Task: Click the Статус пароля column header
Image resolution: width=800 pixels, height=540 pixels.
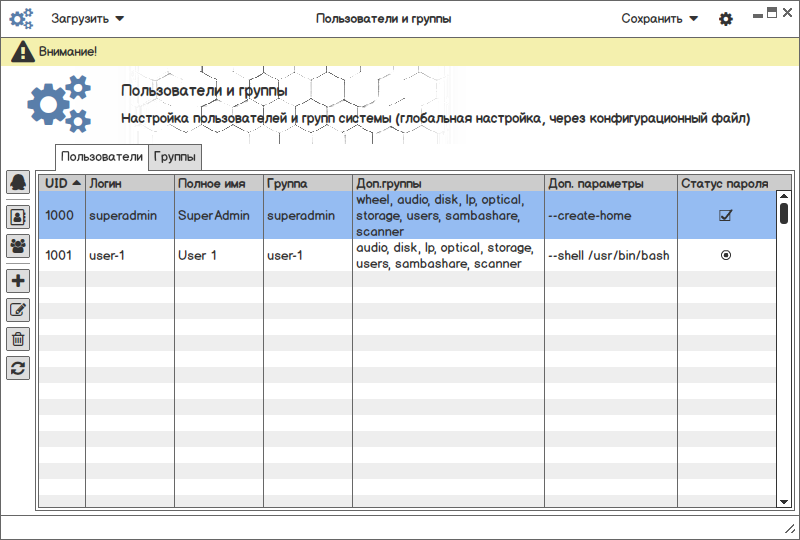Action: click(x=725, y=183)
